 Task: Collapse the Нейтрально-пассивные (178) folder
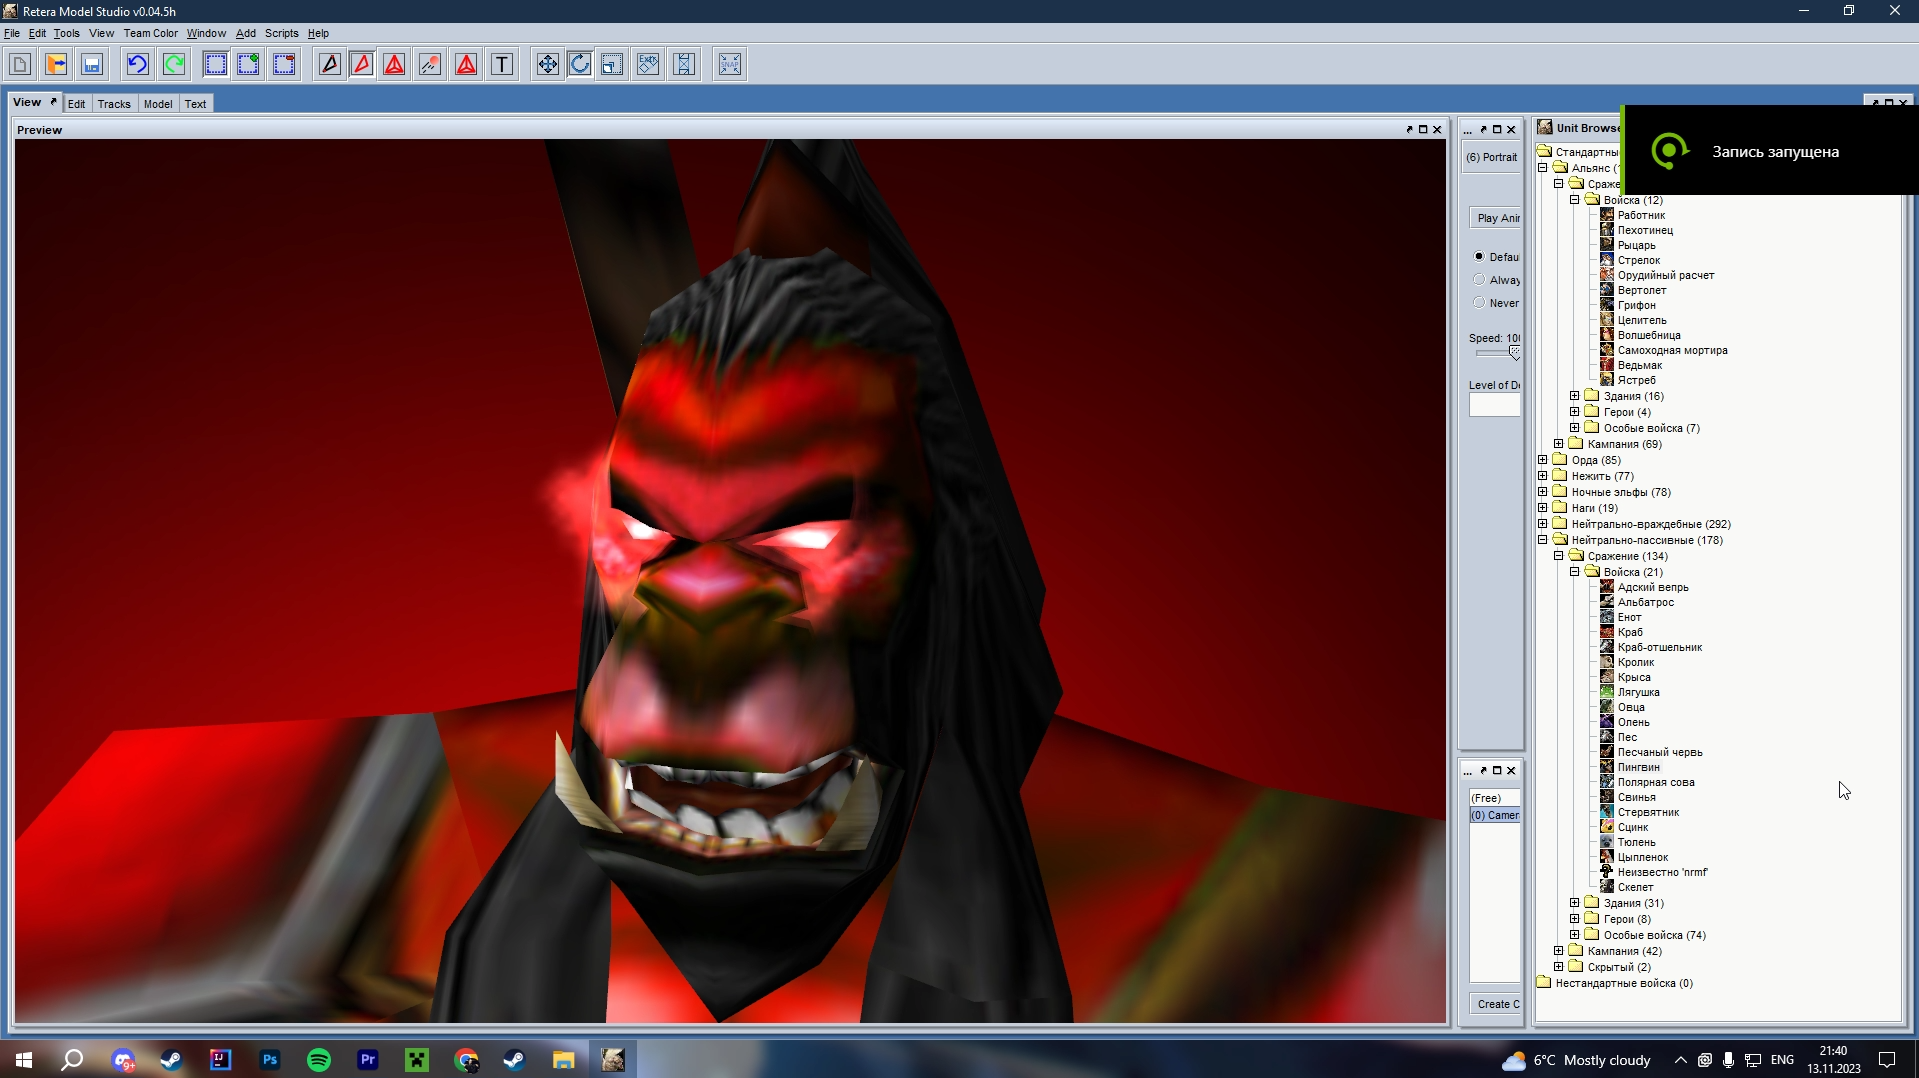pyautogui.click(x=1543, y=540)
